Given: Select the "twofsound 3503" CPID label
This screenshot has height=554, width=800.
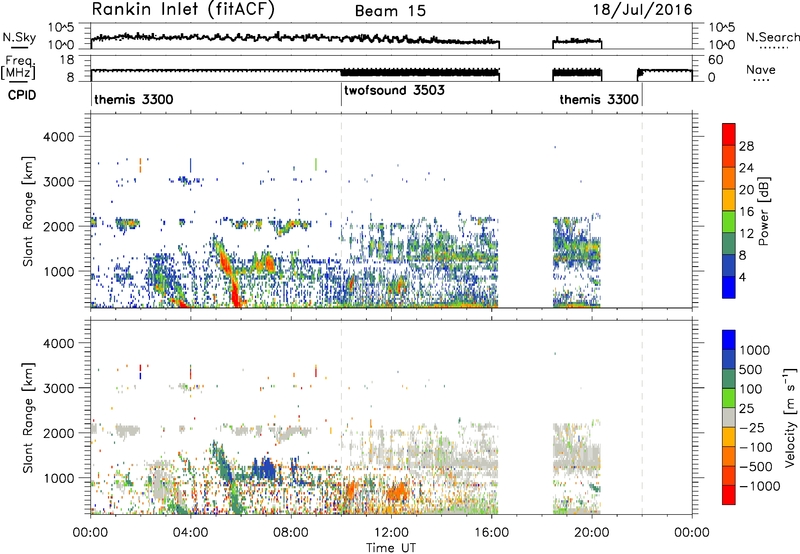Looking at the screenshot, I should [x=394, y=91].
